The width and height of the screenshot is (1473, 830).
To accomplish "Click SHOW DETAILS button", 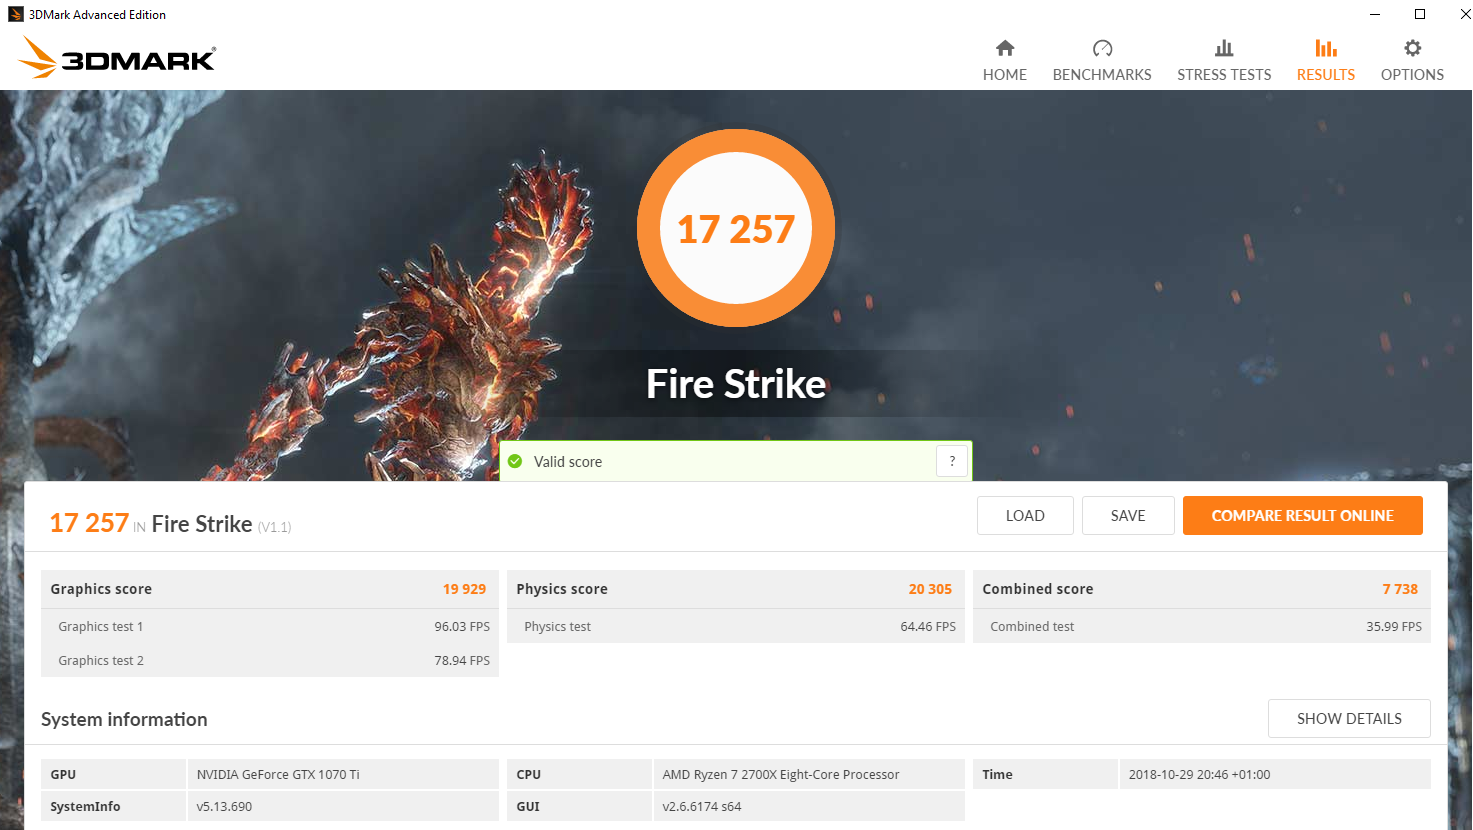I will [1349, 719].
